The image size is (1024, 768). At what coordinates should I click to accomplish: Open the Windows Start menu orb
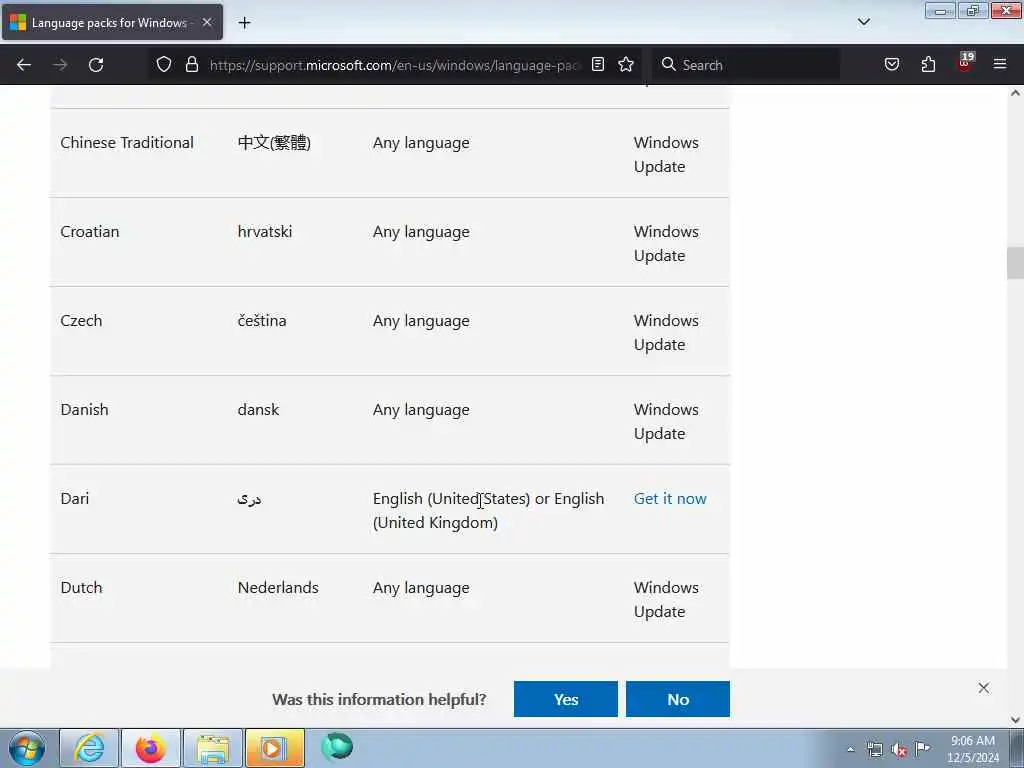(x=27, y=748)
